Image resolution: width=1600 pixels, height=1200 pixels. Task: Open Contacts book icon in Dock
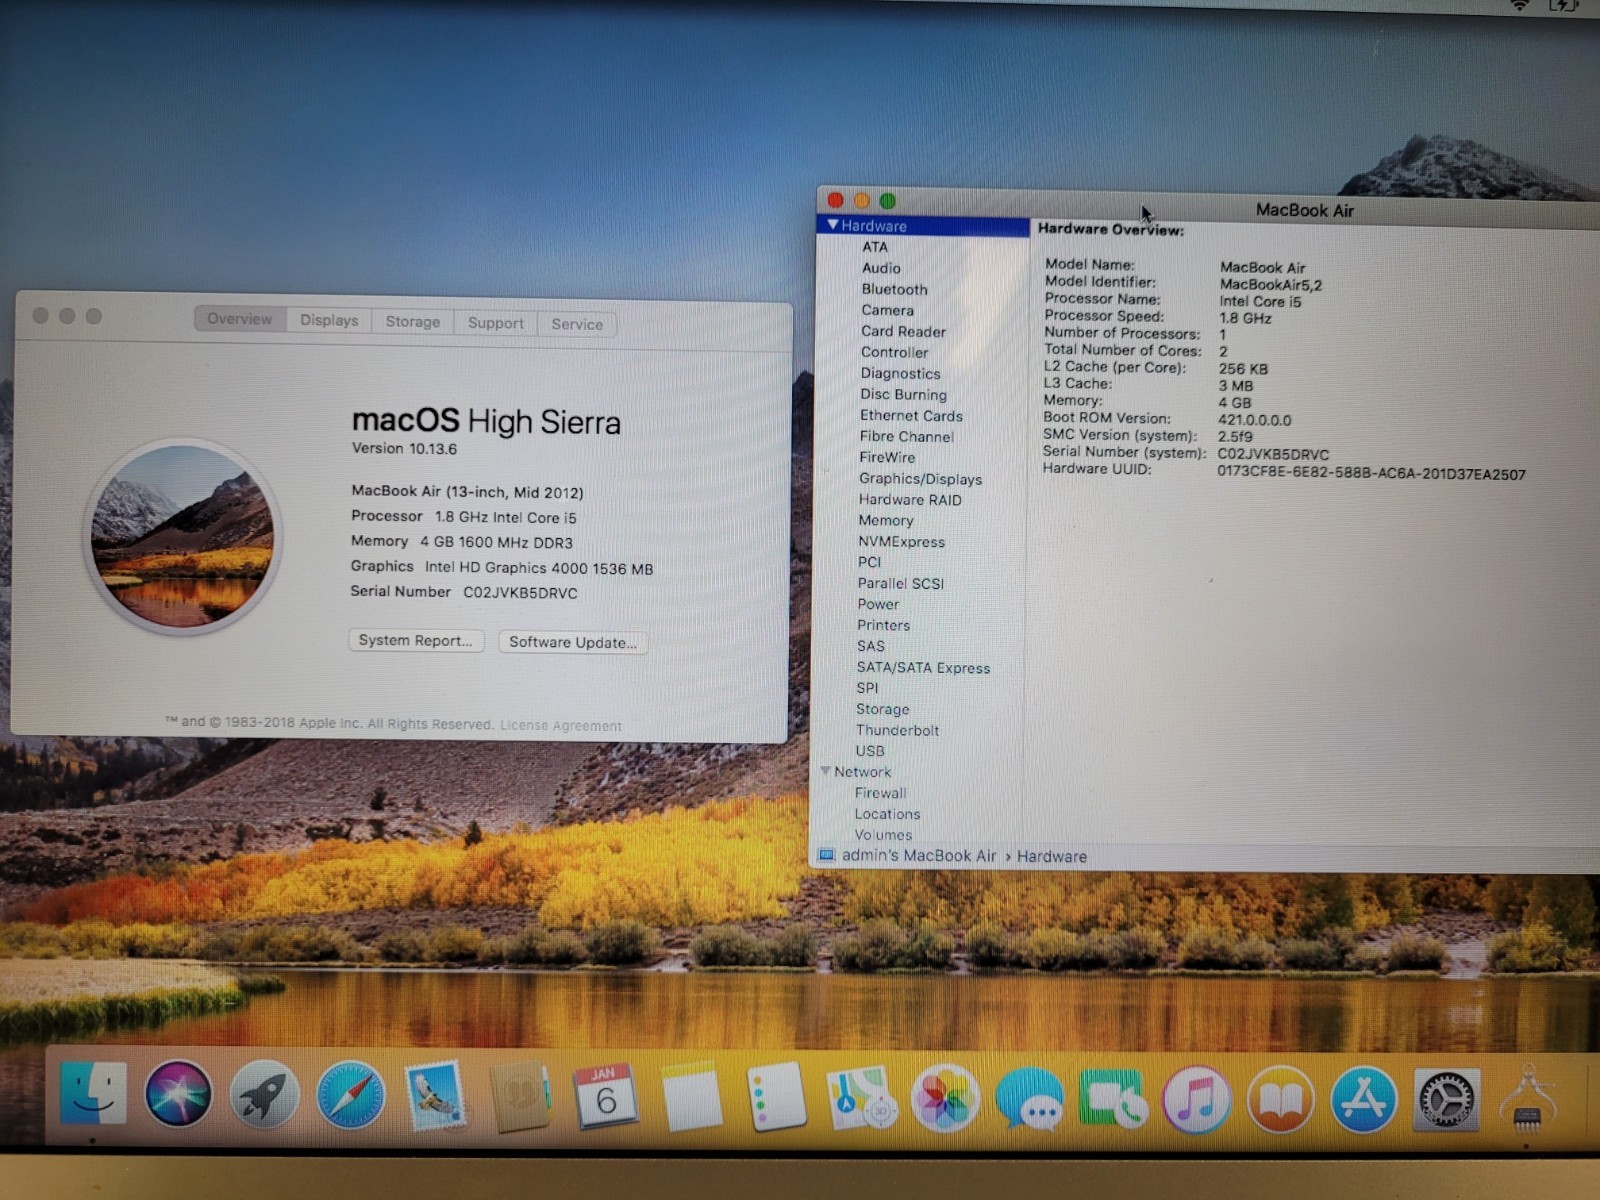click(520, 1097)
